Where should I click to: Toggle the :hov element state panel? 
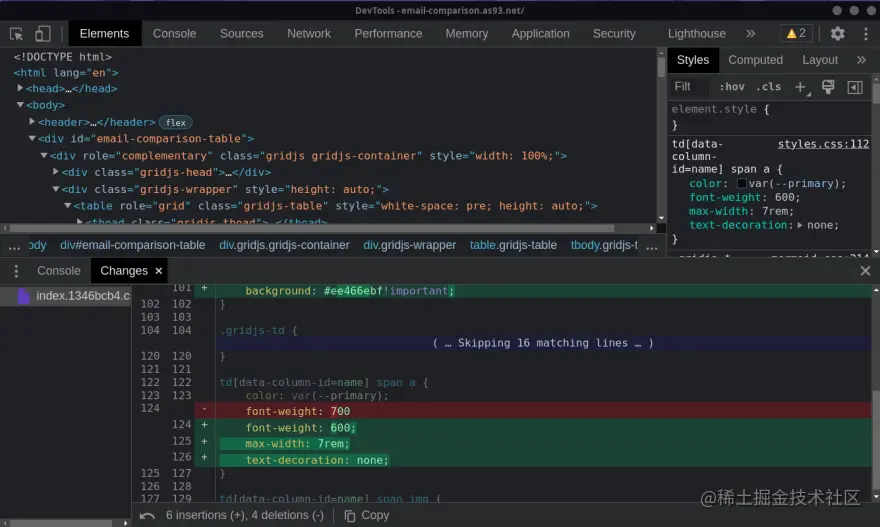tap(731, 86)
